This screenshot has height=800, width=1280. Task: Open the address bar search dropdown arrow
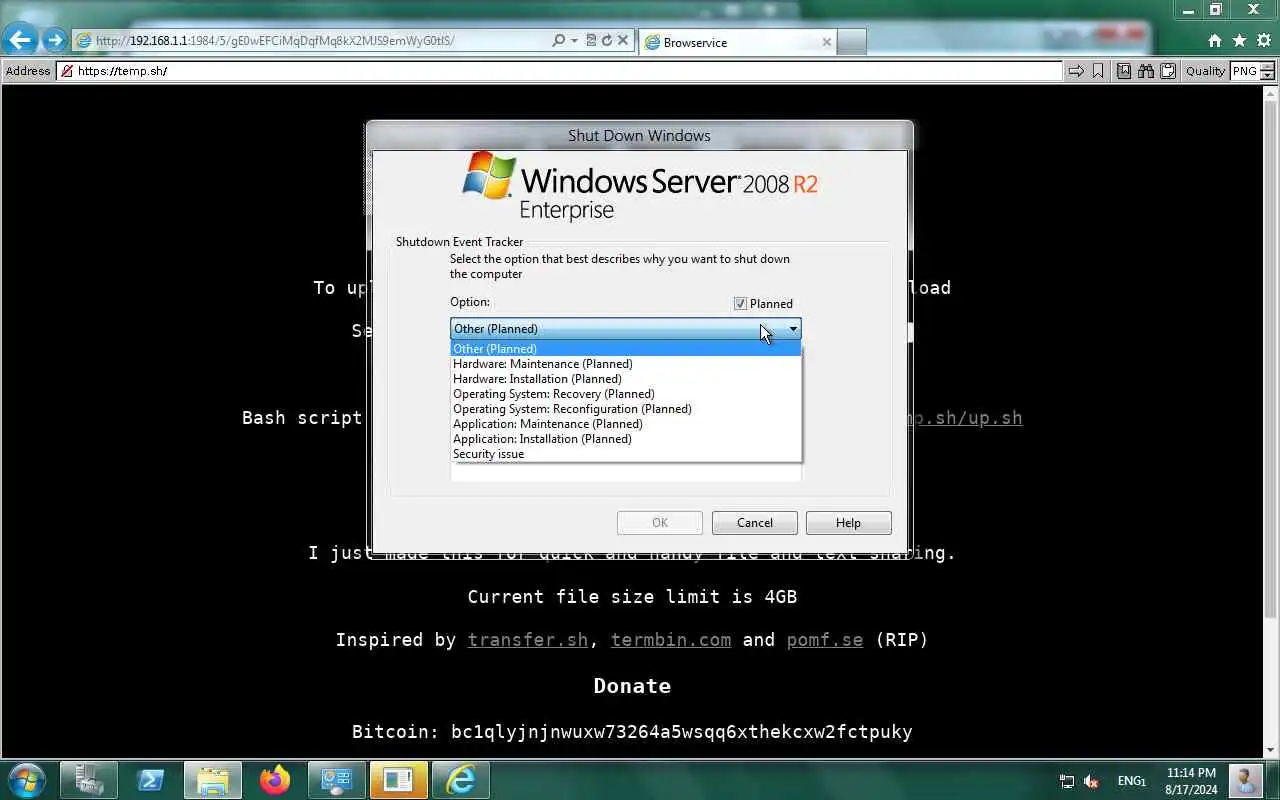[x=574, y=41]
